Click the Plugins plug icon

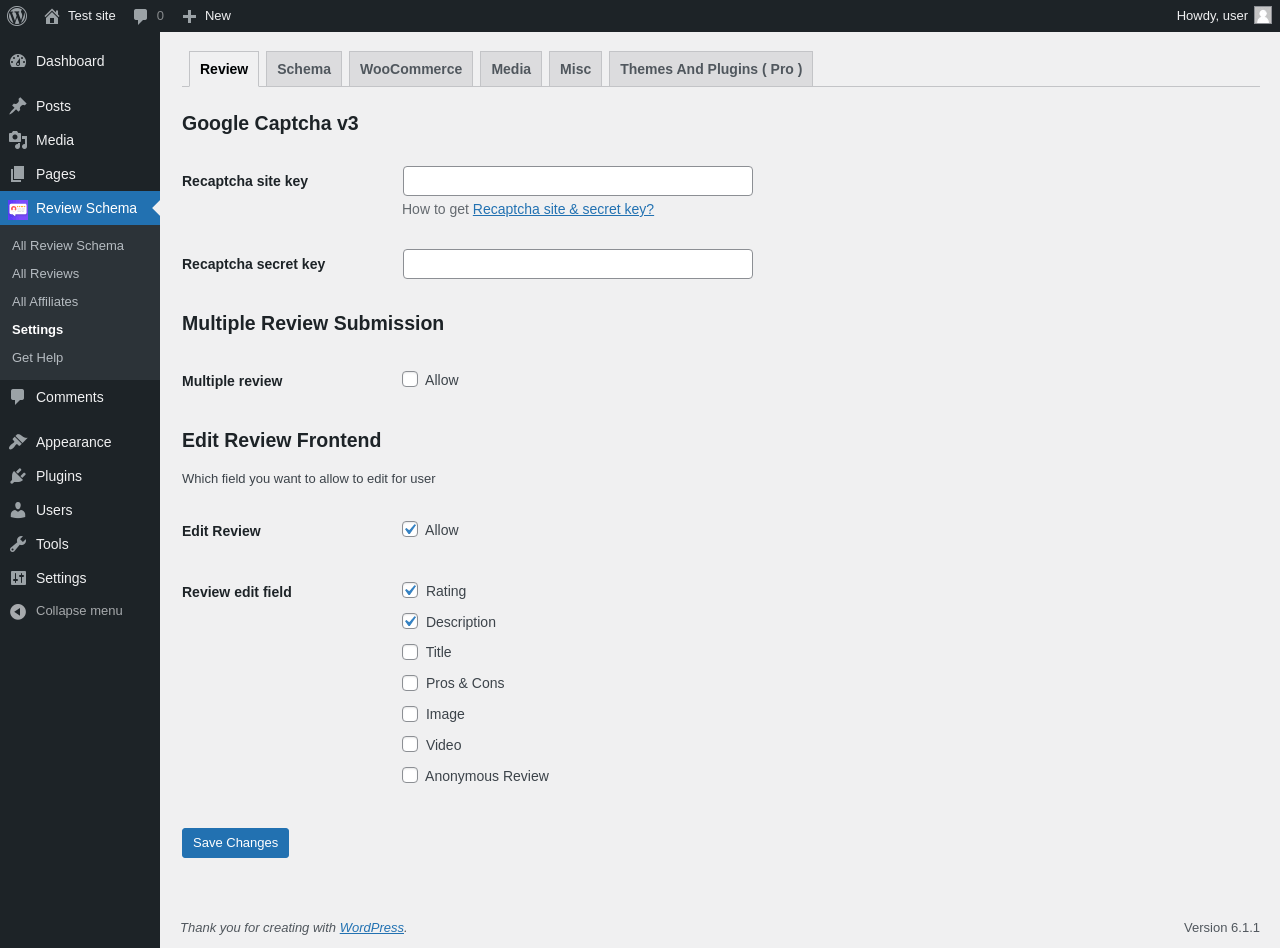[x=18, y=476]
